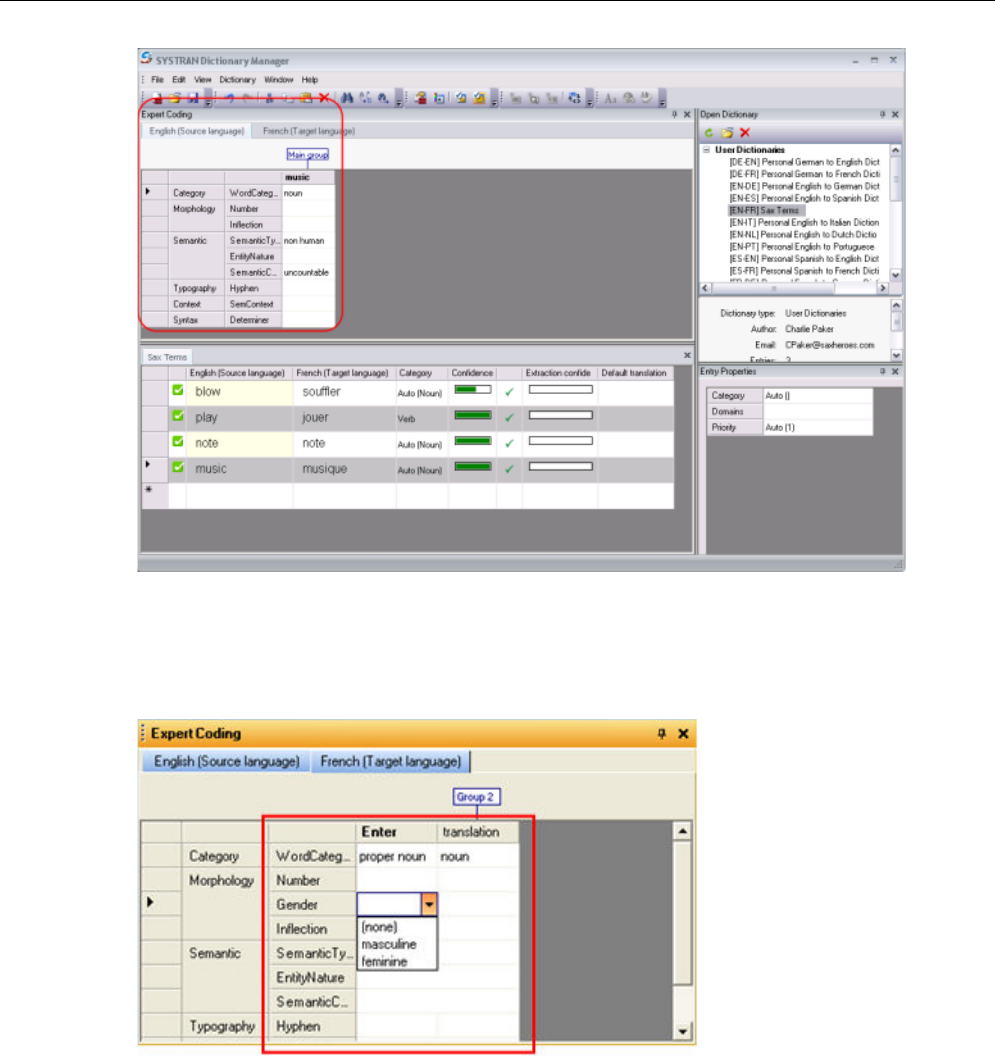The width and height of the screenshot is (995, 1056).
Task: Select the Sax Terms dictionary tab
Action: coord(166,357)
